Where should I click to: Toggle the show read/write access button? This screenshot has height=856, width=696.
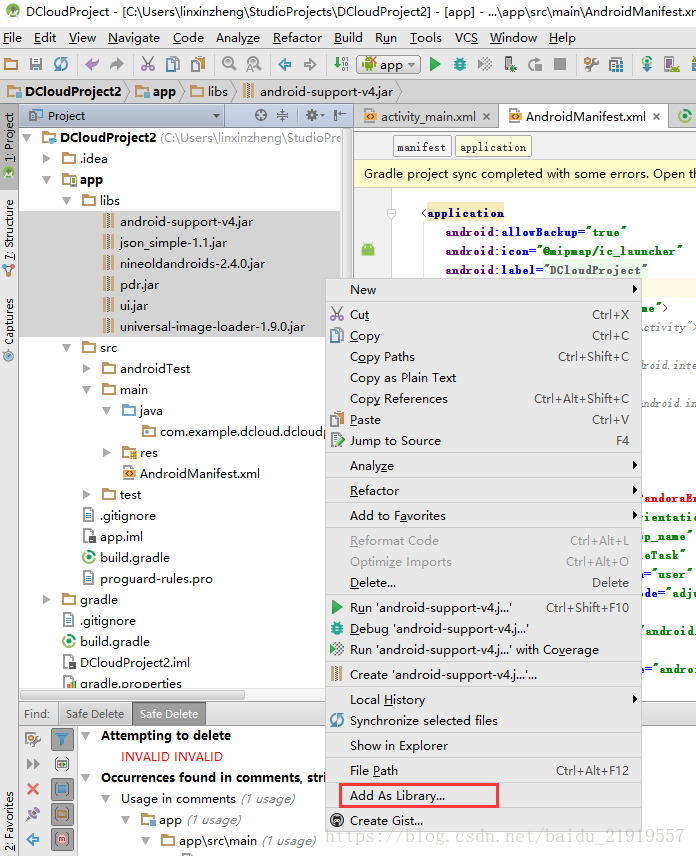62,764
